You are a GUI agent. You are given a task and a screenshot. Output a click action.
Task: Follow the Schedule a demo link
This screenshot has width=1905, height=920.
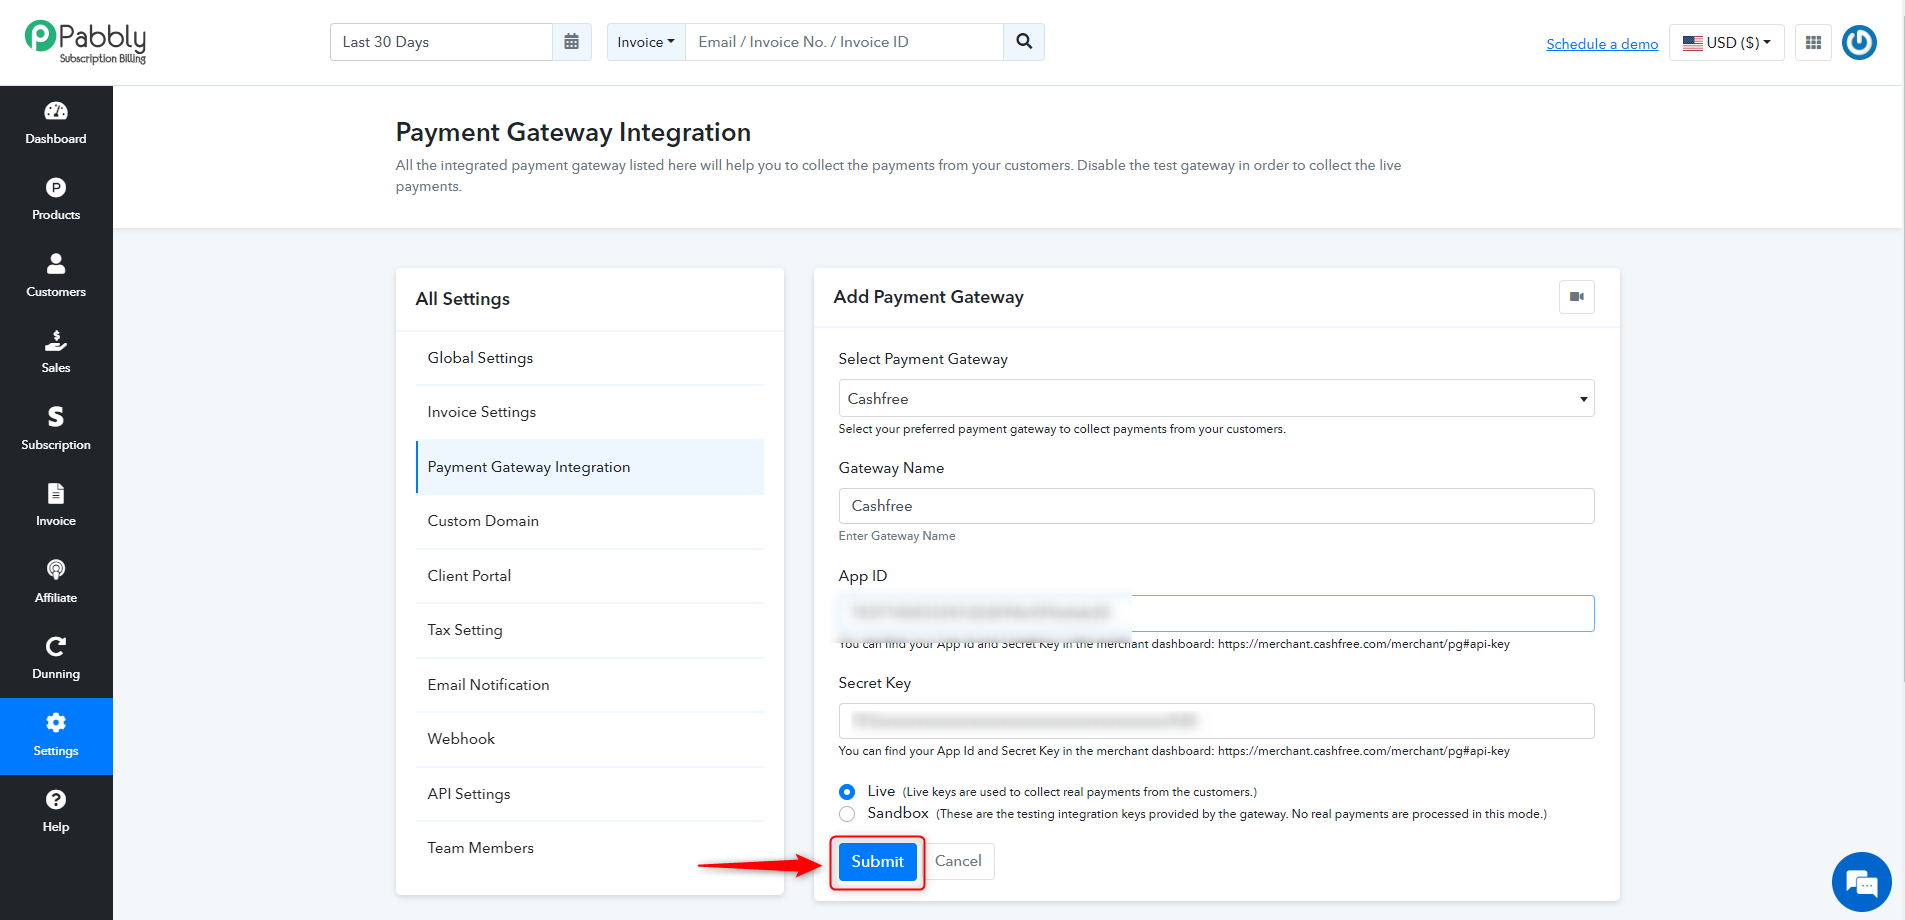coord(1602,44)
